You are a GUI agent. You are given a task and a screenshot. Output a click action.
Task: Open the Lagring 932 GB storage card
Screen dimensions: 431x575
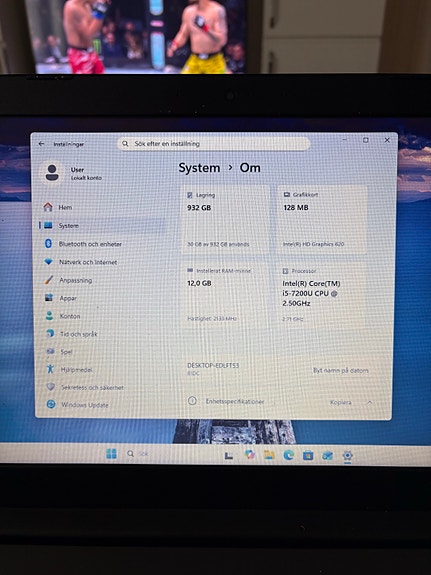[226, 219]
